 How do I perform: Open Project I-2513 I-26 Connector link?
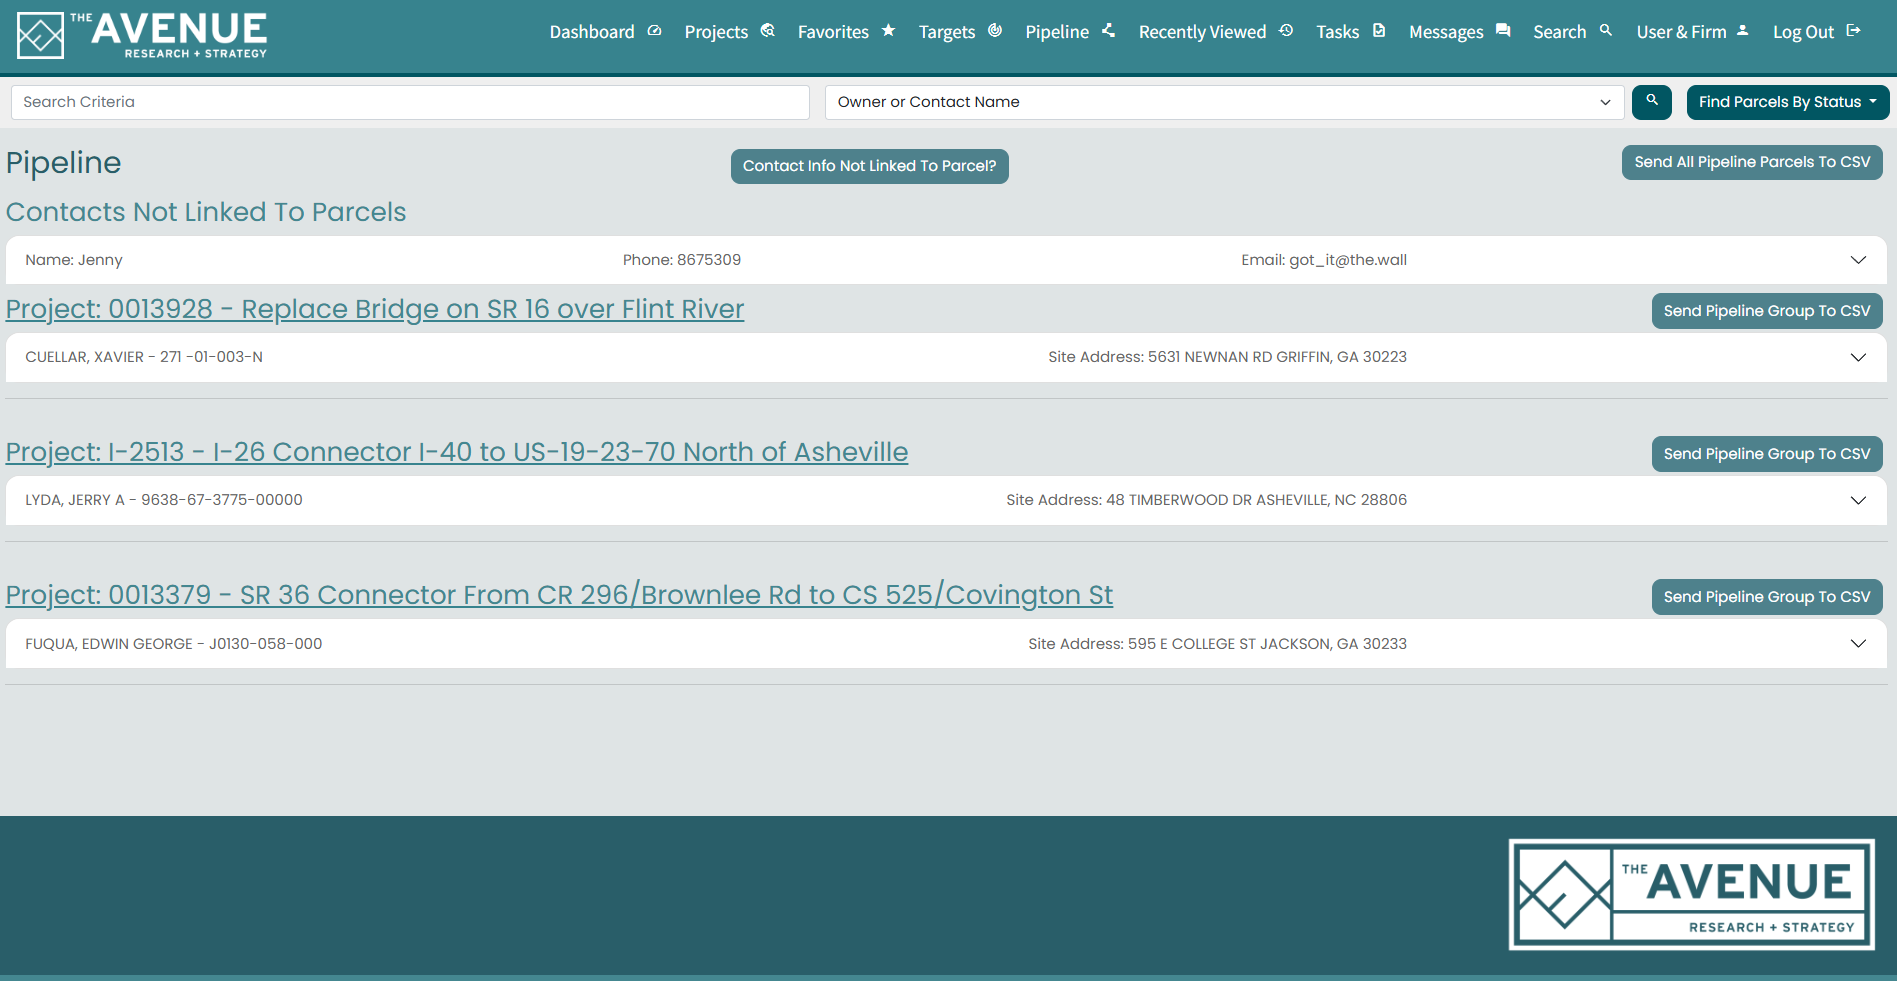(x=457, y=452)
